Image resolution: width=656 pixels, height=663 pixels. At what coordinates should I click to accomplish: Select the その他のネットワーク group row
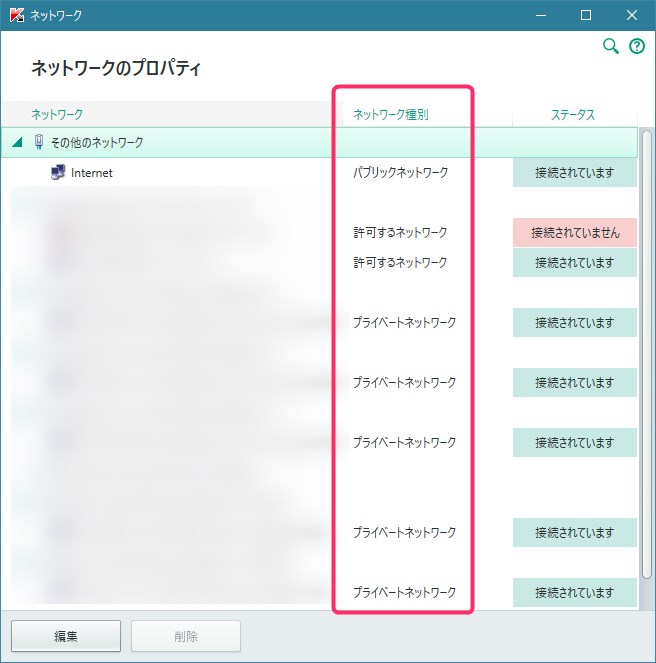pyautogui.click(x=319, y=142)
